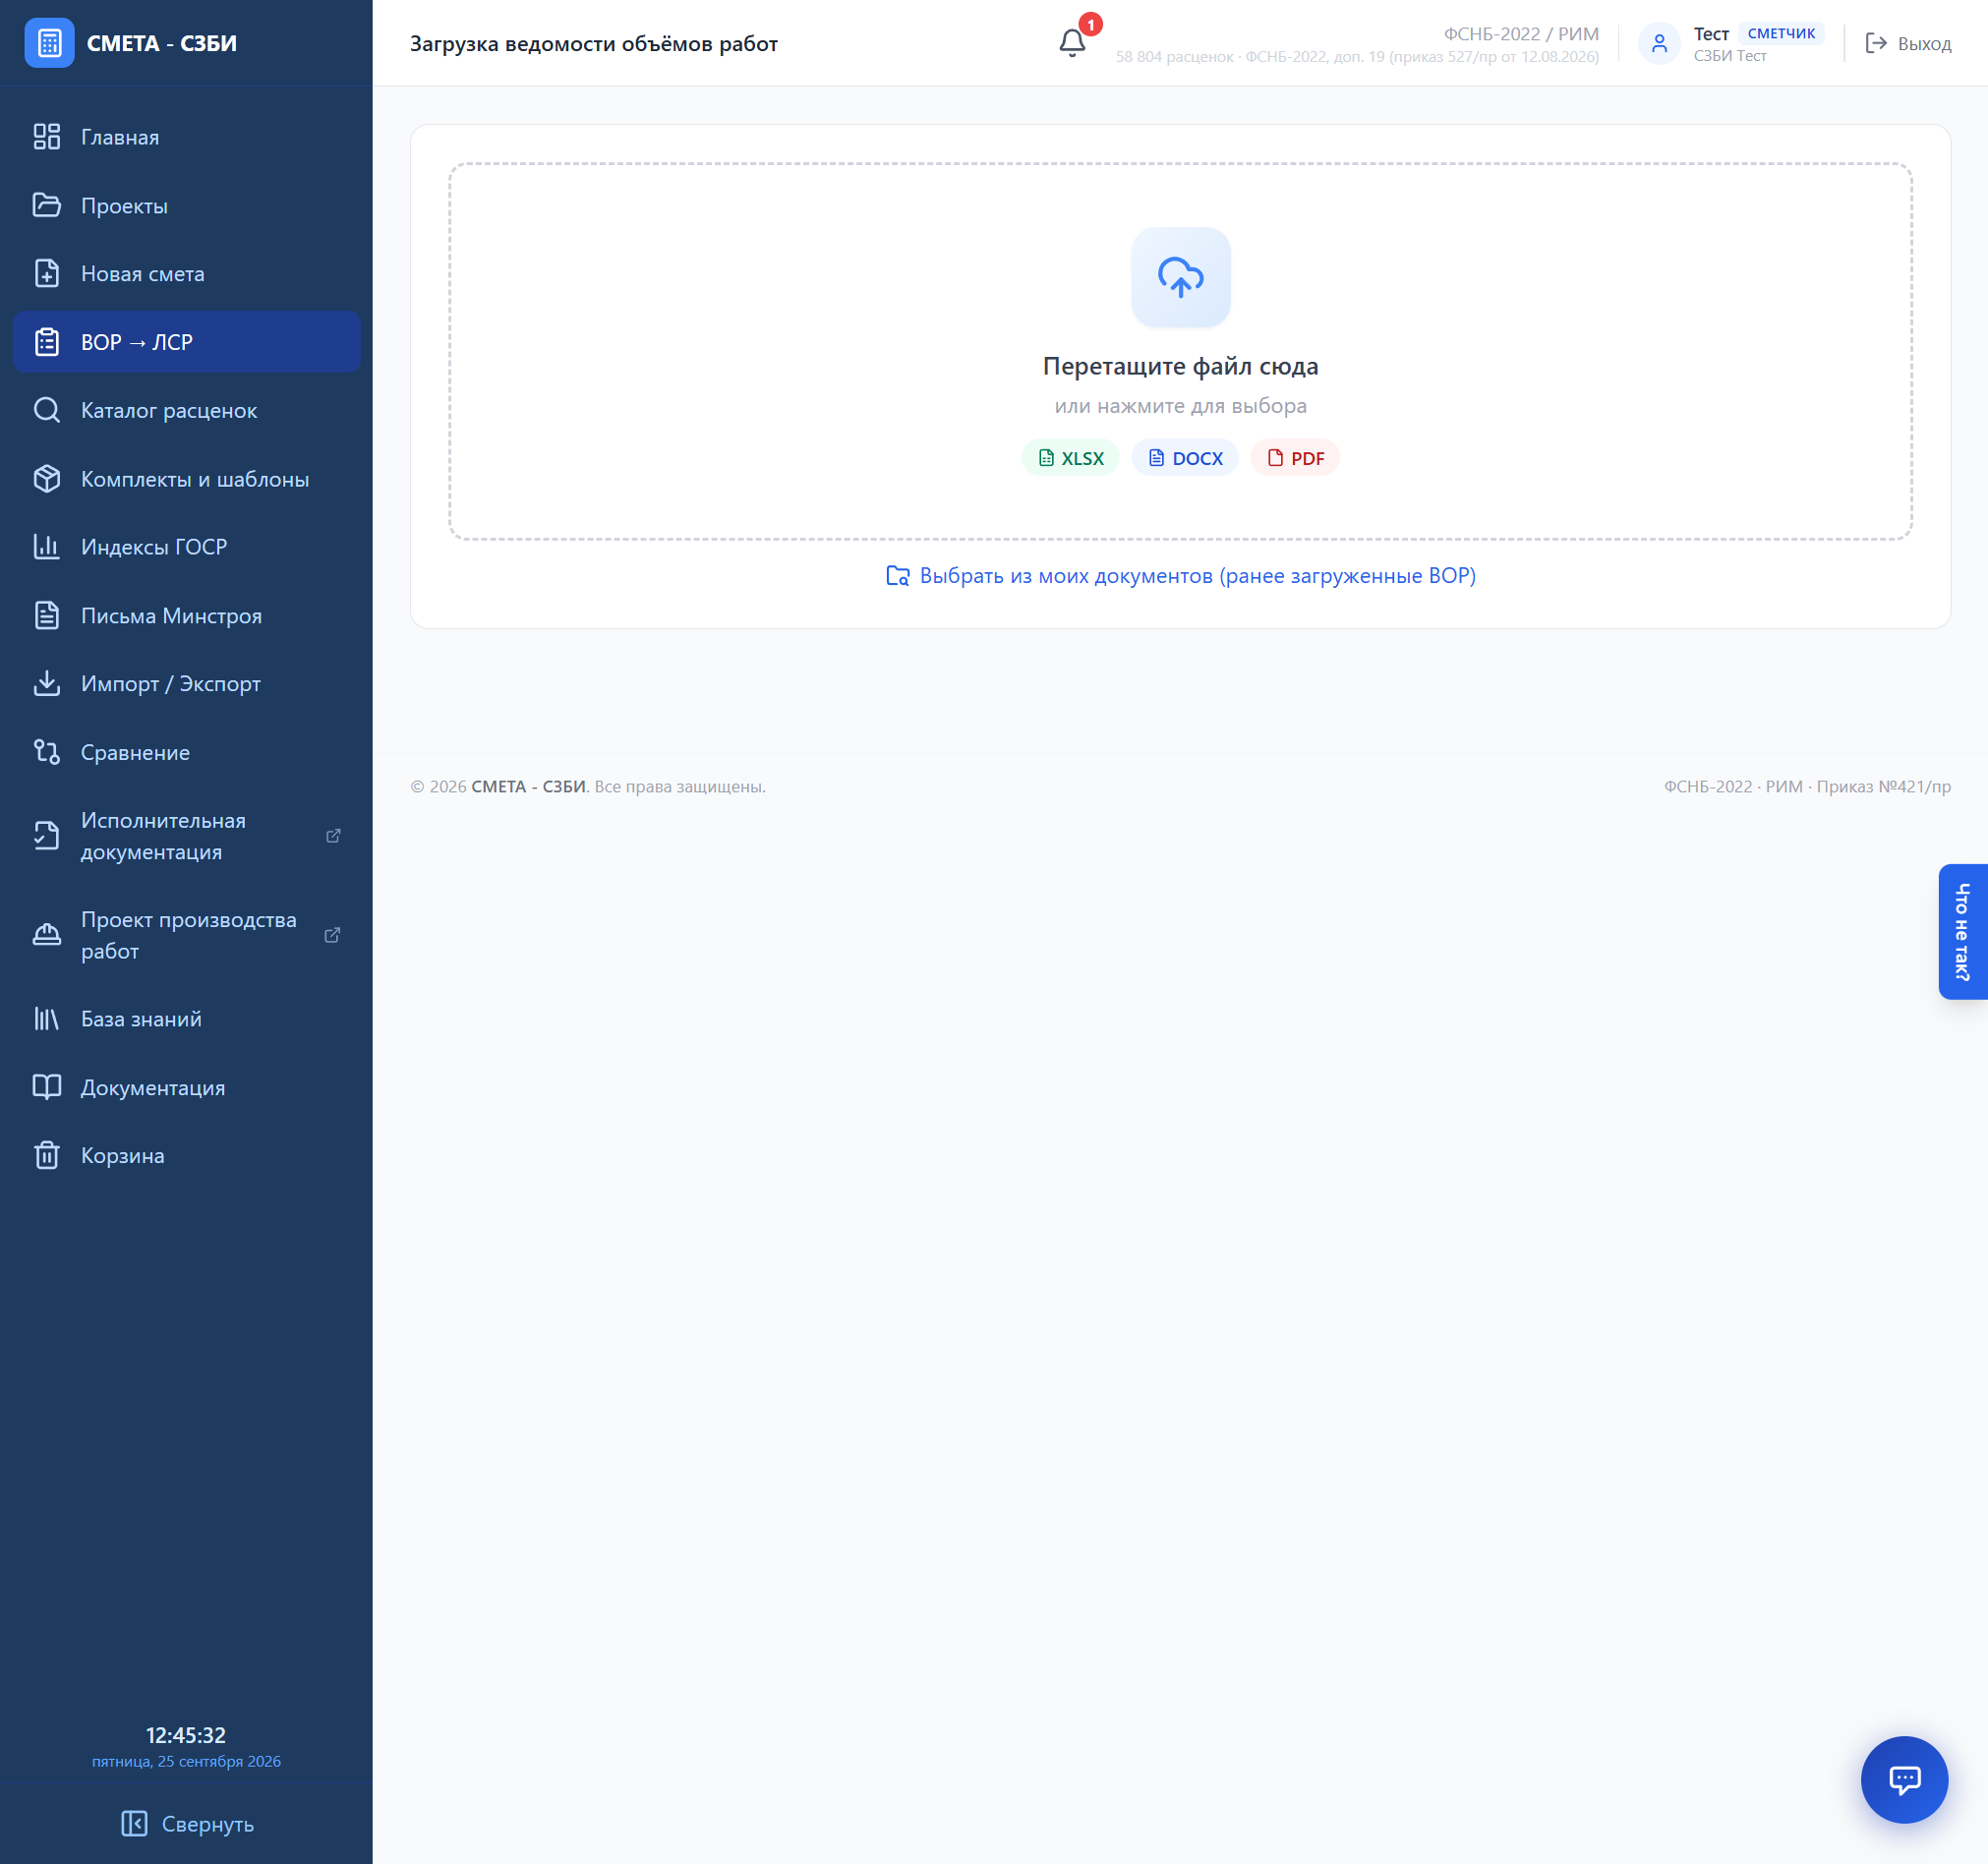Click the Корзина trash icon
Screen dimensions: 1988x1864
tap(47, 1155)
